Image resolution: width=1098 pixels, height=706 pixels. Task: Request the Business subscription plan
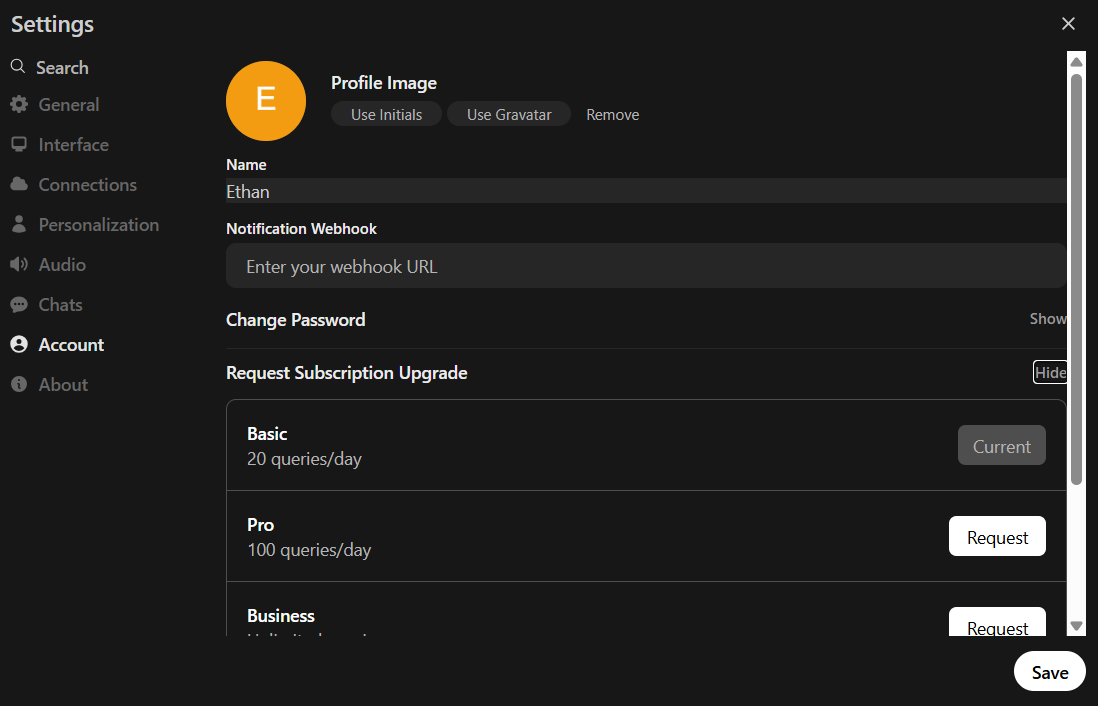click(997, 624)
